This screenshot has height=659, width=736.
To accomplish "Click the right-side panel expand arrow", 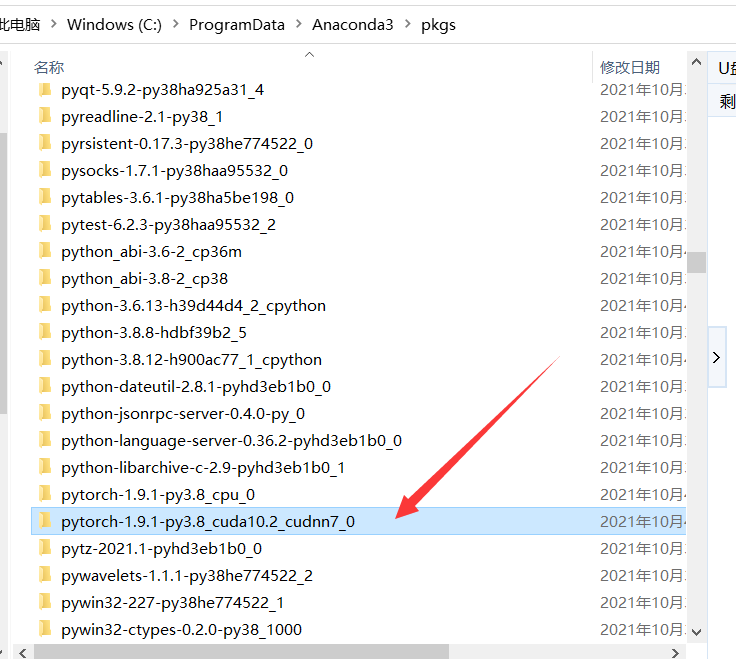I will coord(717,357).
